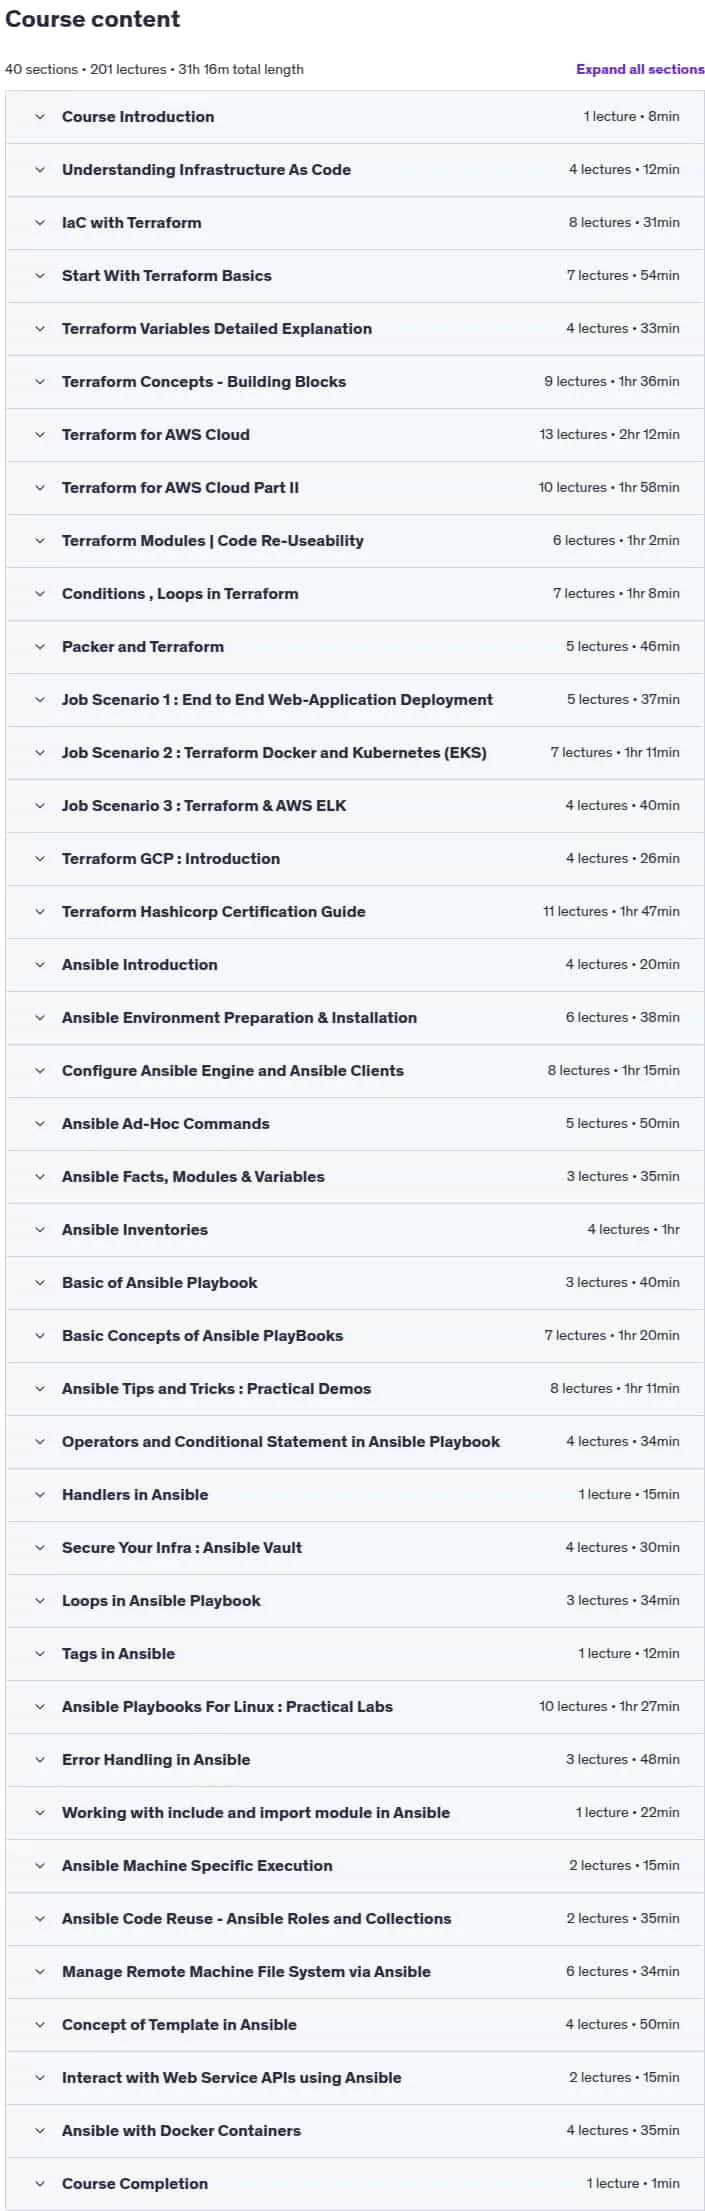Toggle chevron beside Tags in Ansible

[x=40, y=1654]
